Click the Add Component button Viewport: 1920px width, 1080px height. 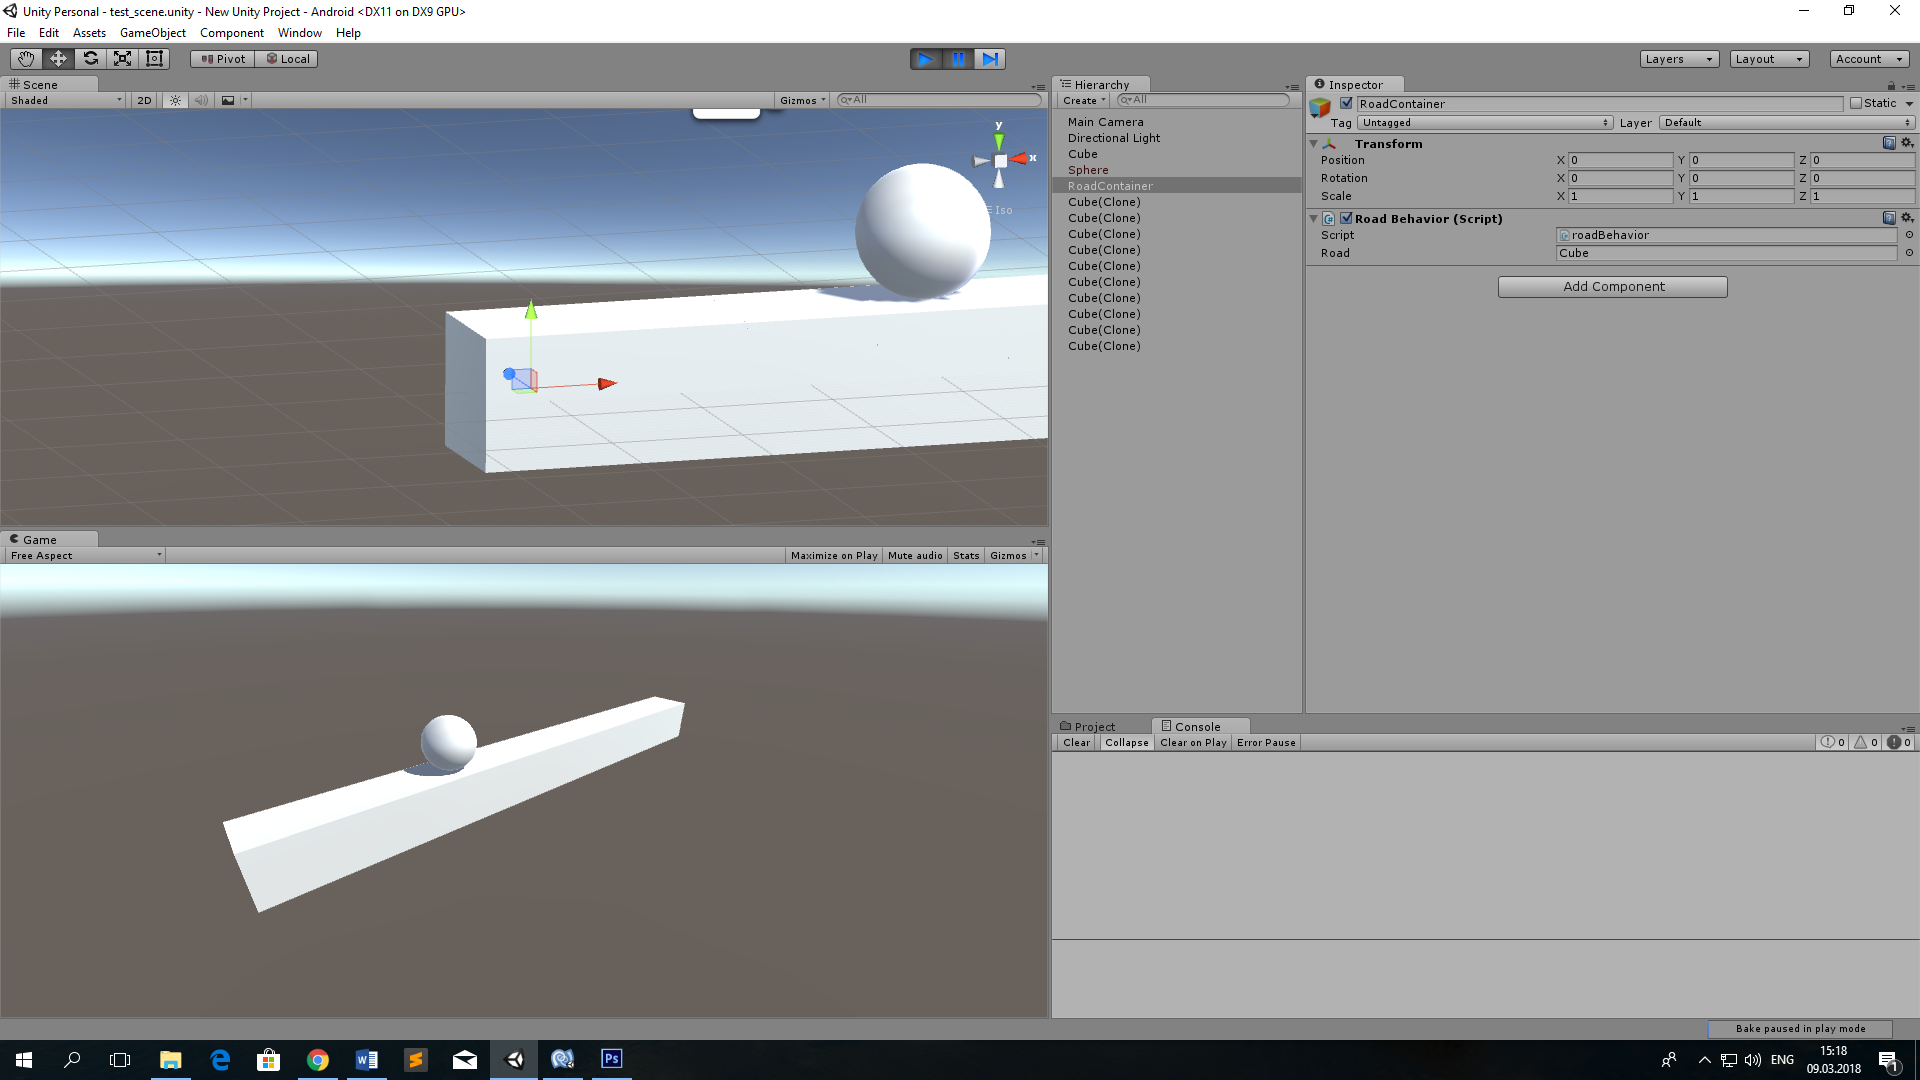click(x=1613, y=286)
